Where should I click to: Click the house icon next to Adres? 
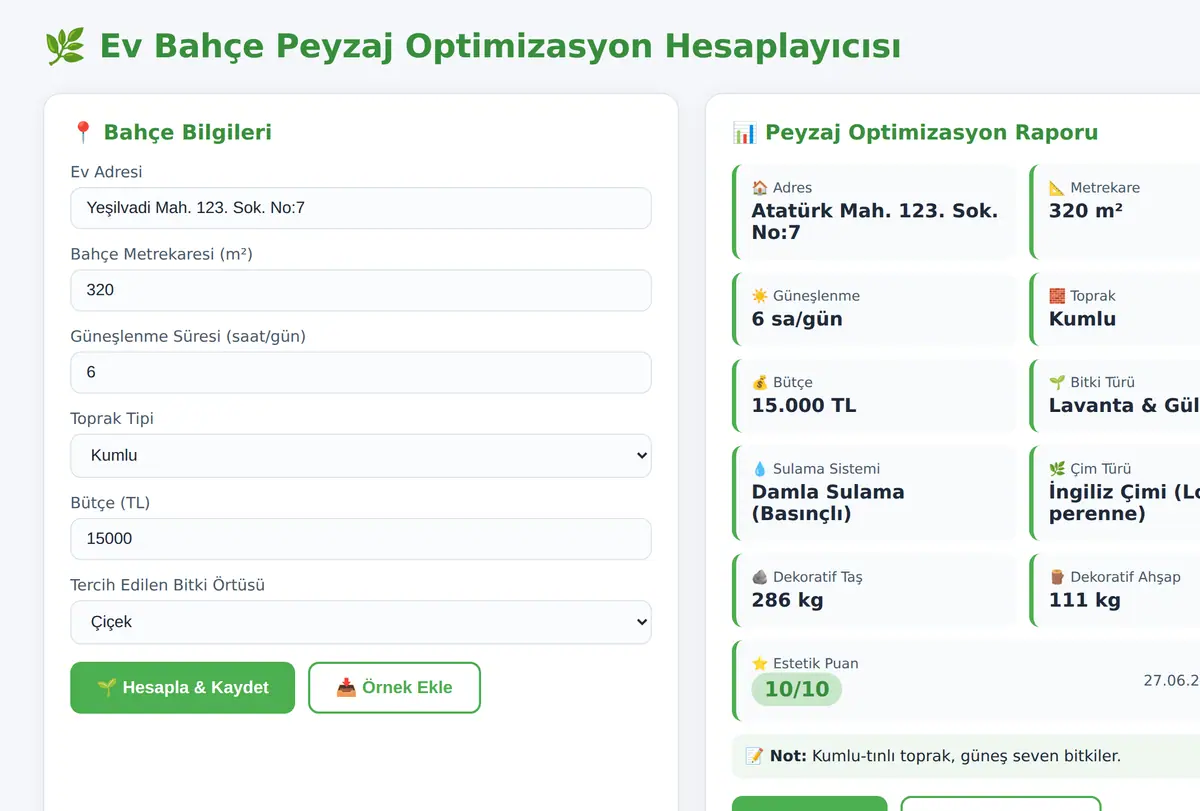[760, 187]
